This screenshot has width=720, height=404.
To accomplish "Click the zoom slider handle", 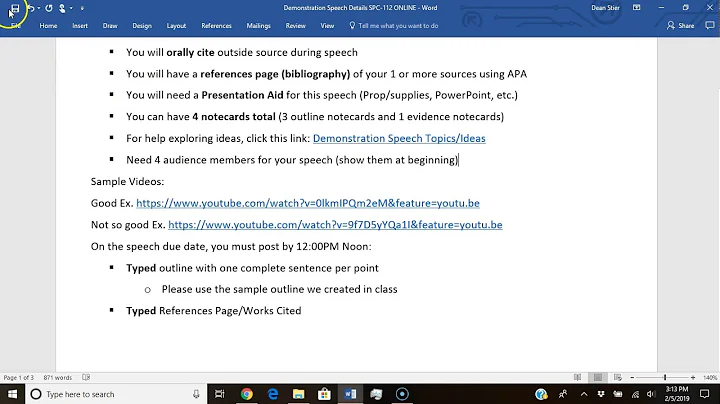I will coord(664,377).
